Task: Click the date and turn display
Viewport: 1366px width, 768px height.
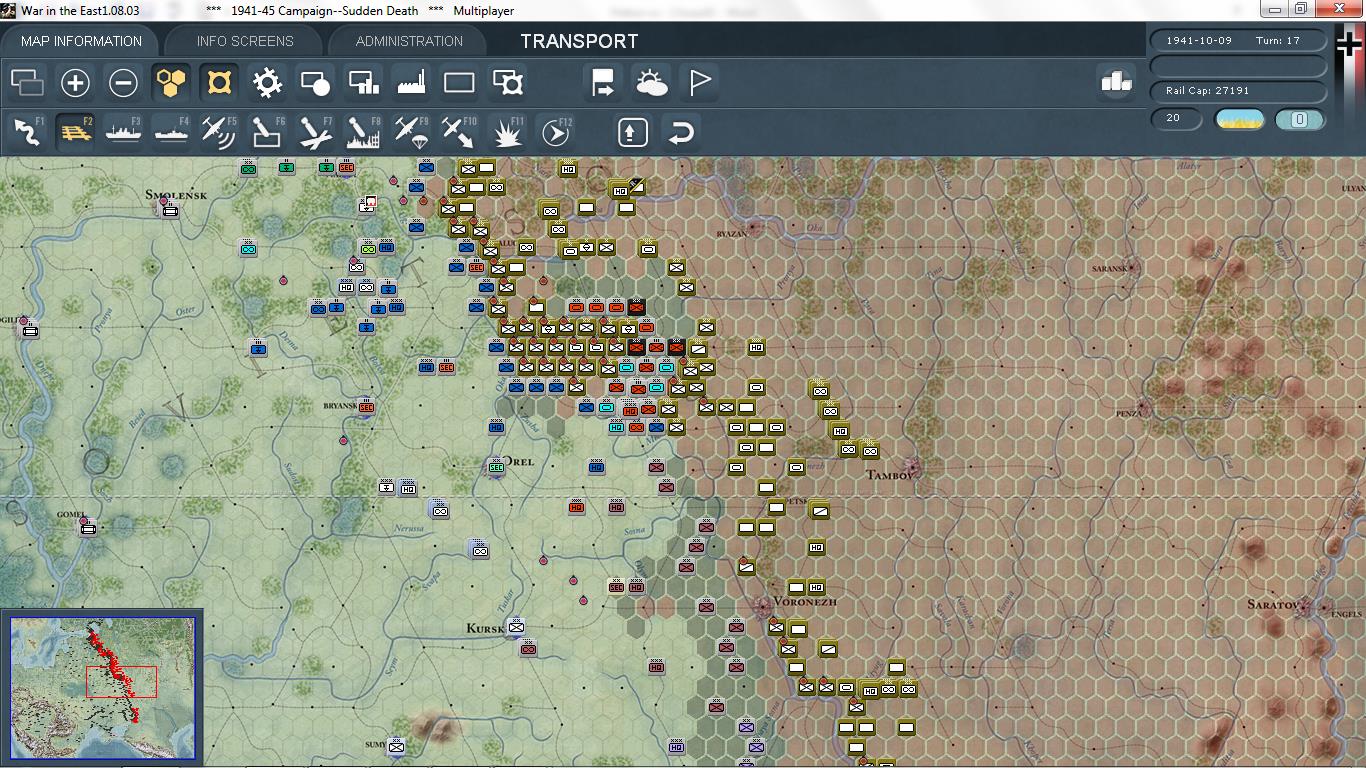Action: click(x=1238, y=41)
